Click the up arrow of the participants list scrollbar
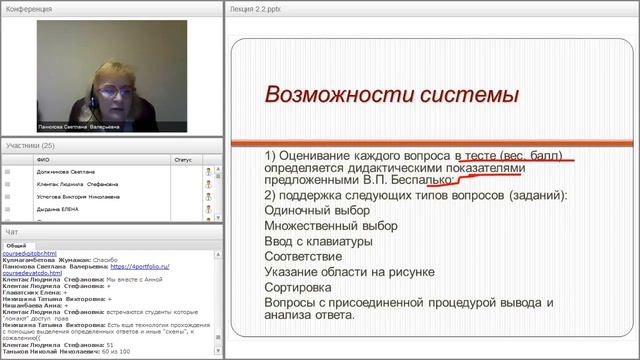Viewport: 640px width, 360px height. point(218,169)
